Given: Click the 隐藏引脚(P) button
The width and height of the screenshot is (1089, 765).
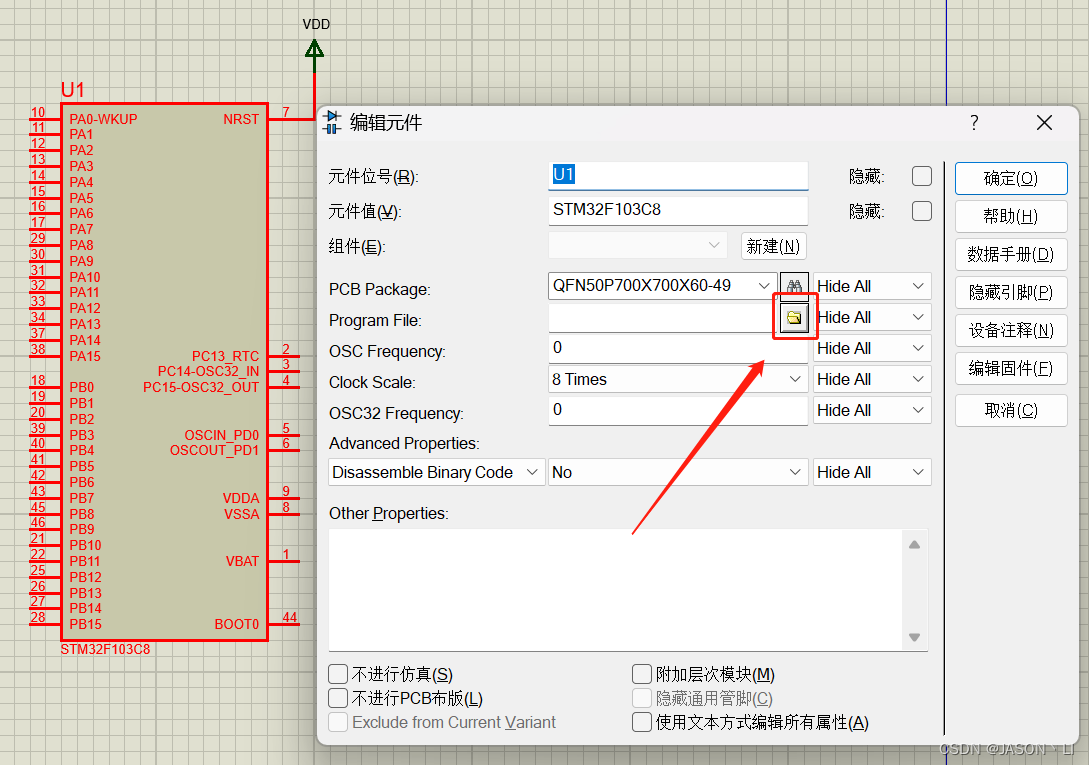Looking at the screenshot, I should [1011, 293].
